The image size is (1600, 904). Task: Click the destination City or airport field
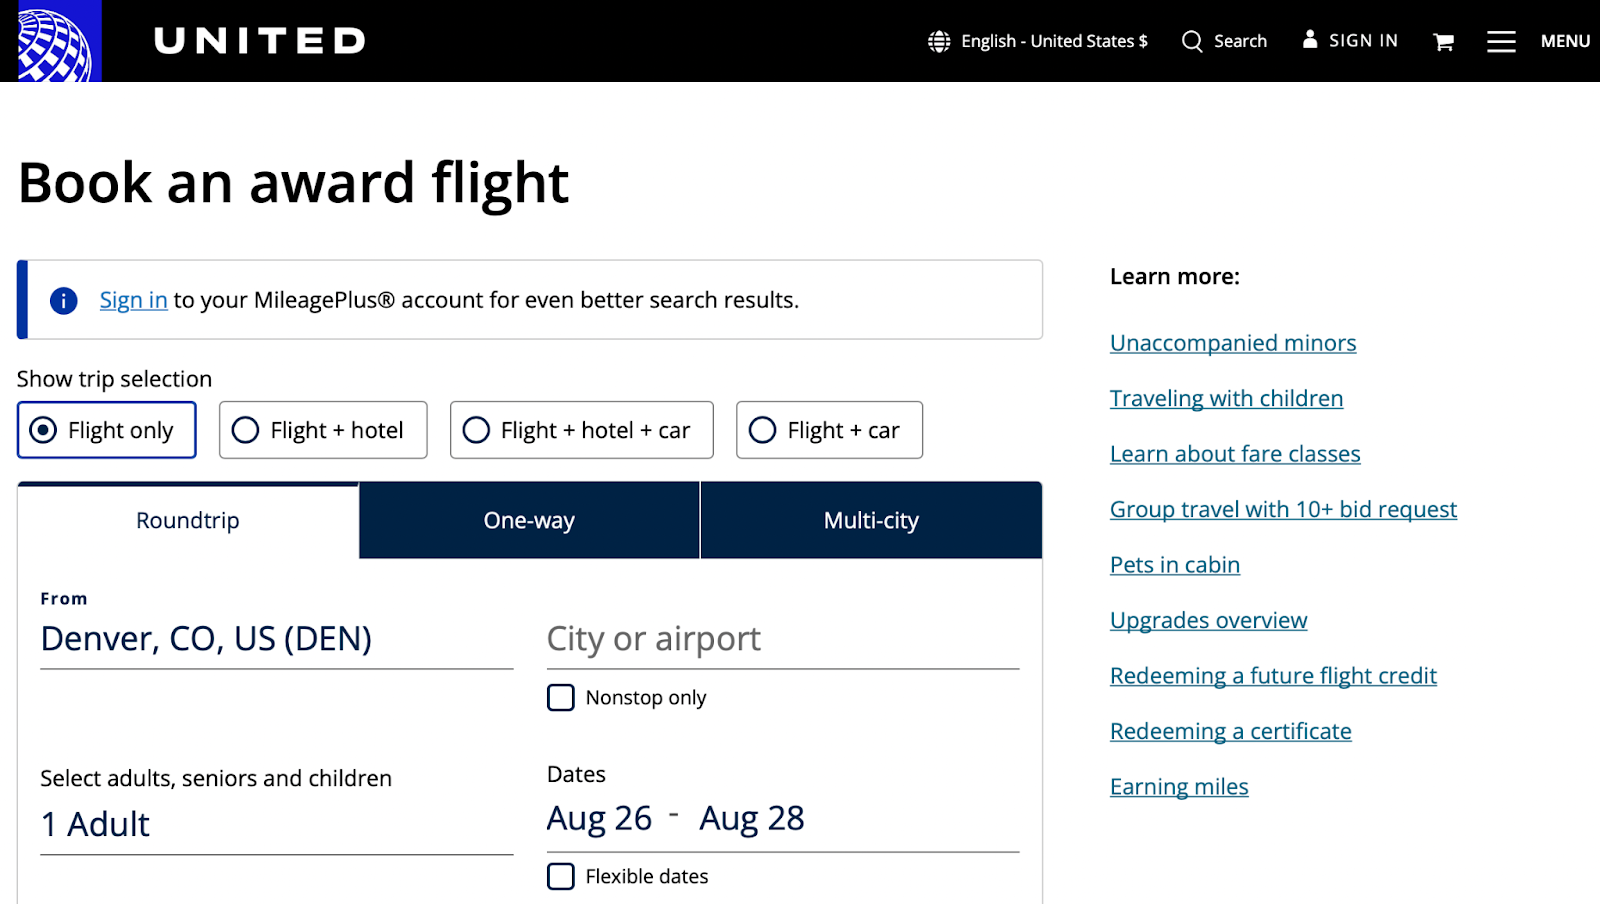pos(782,639)
